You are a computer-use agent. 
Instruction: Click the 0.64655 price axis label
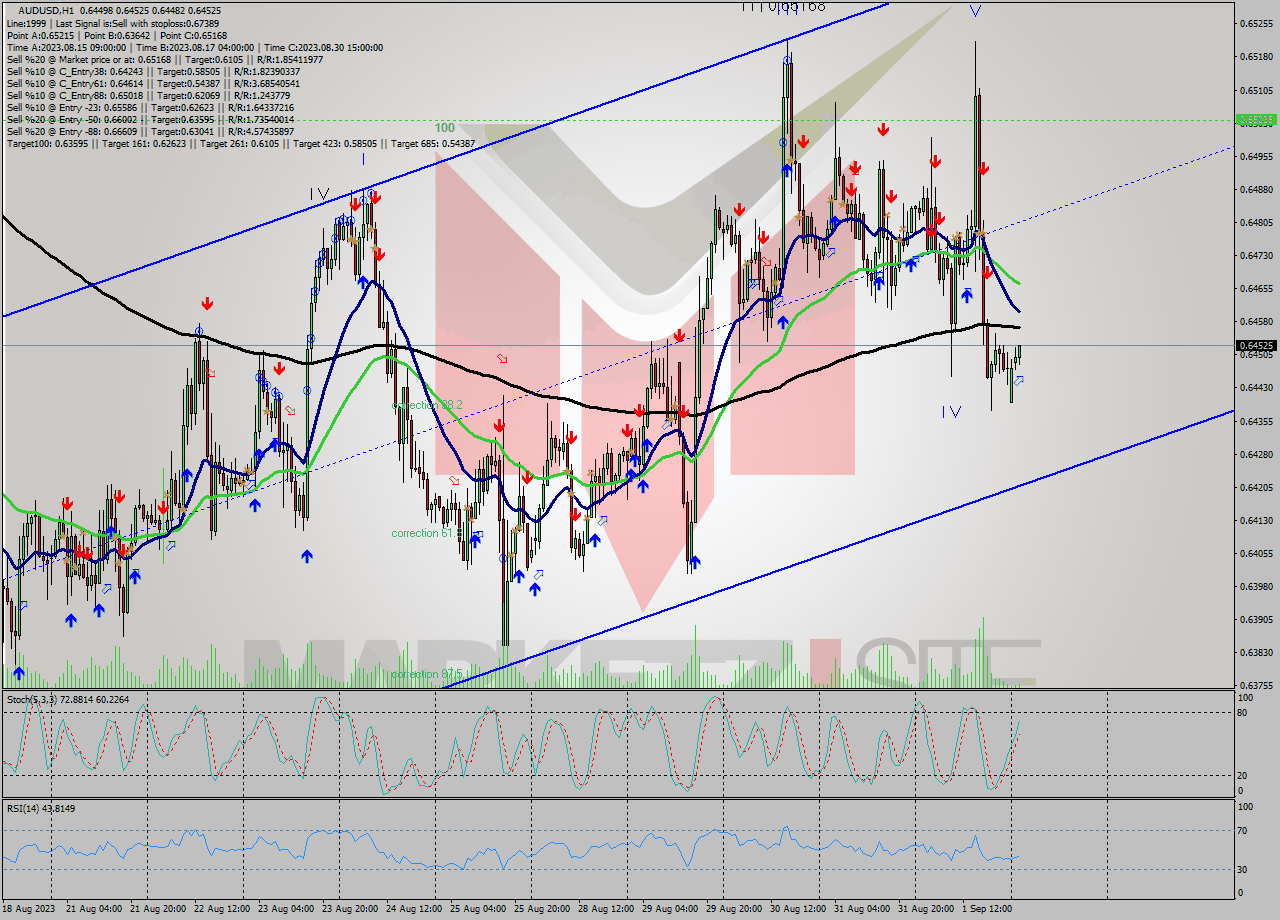click(1256, 288)
